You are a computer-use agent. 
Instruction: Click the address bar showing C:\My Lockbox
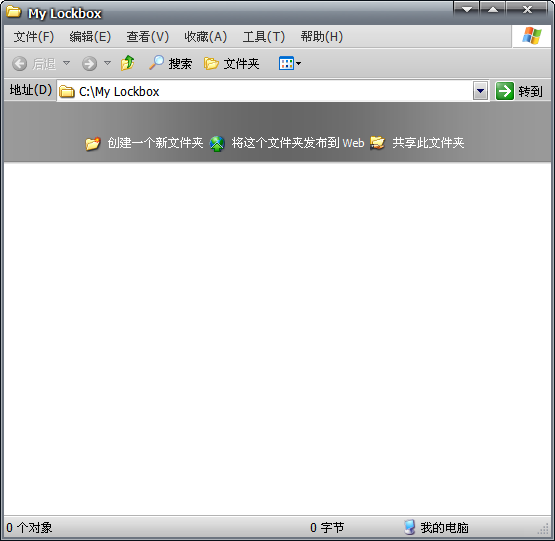tap(273, 91)
